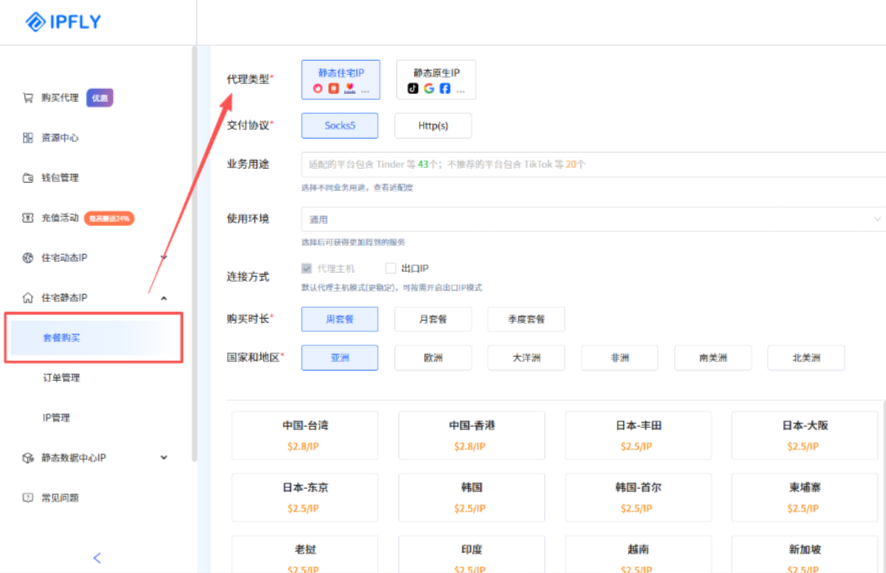This screenshot has width=886, height=573.
Task: Switch to the 北美洲 region tab
Action: 806,358
